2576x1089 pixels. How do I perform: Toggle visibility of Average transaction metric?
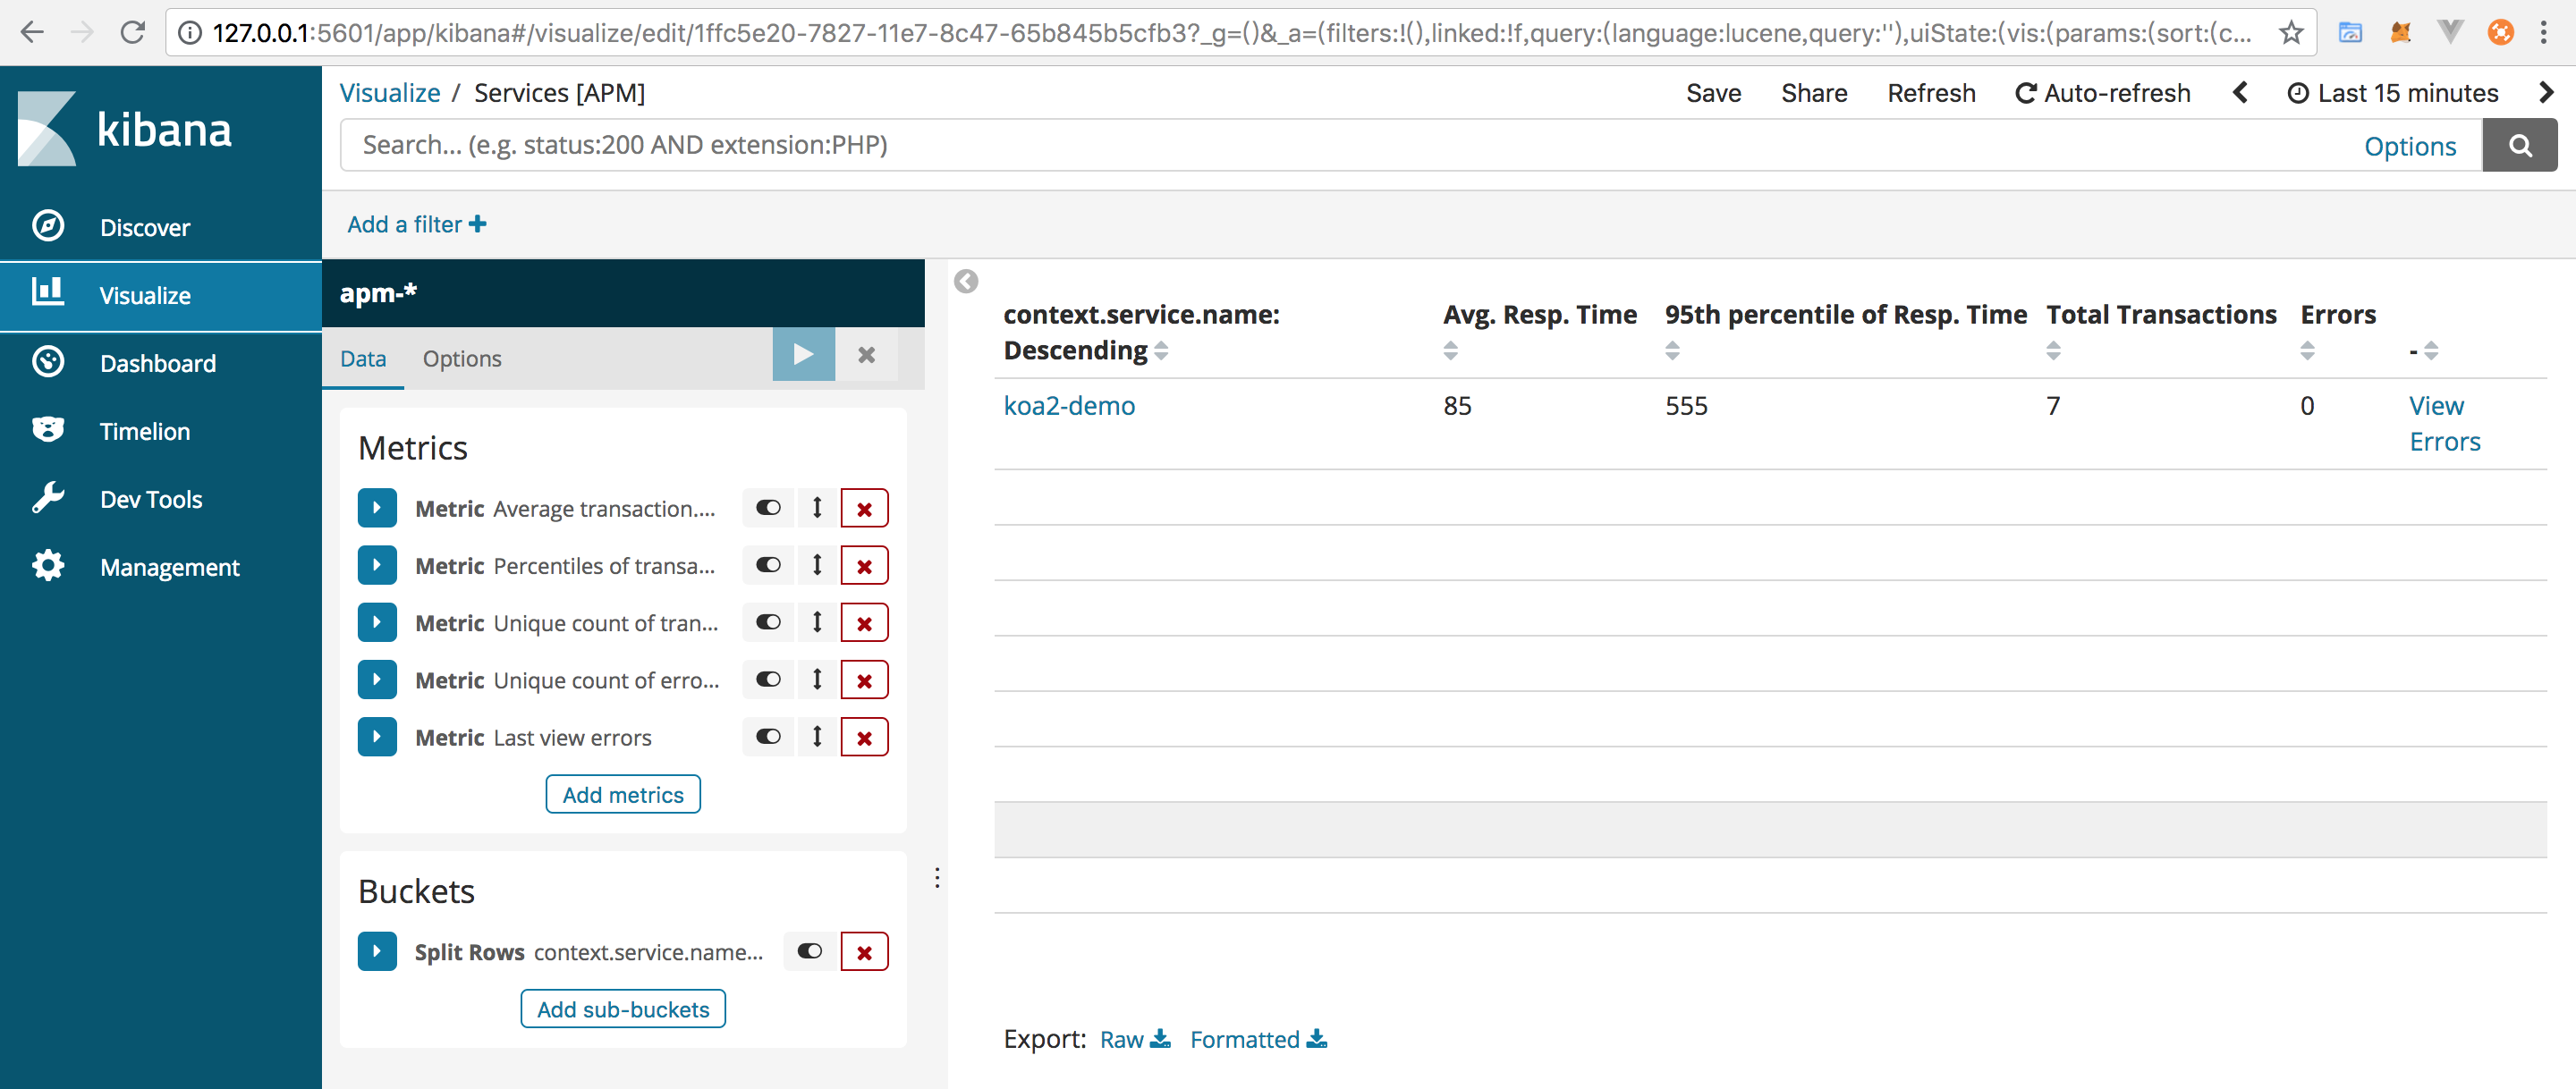click(767, 508)
